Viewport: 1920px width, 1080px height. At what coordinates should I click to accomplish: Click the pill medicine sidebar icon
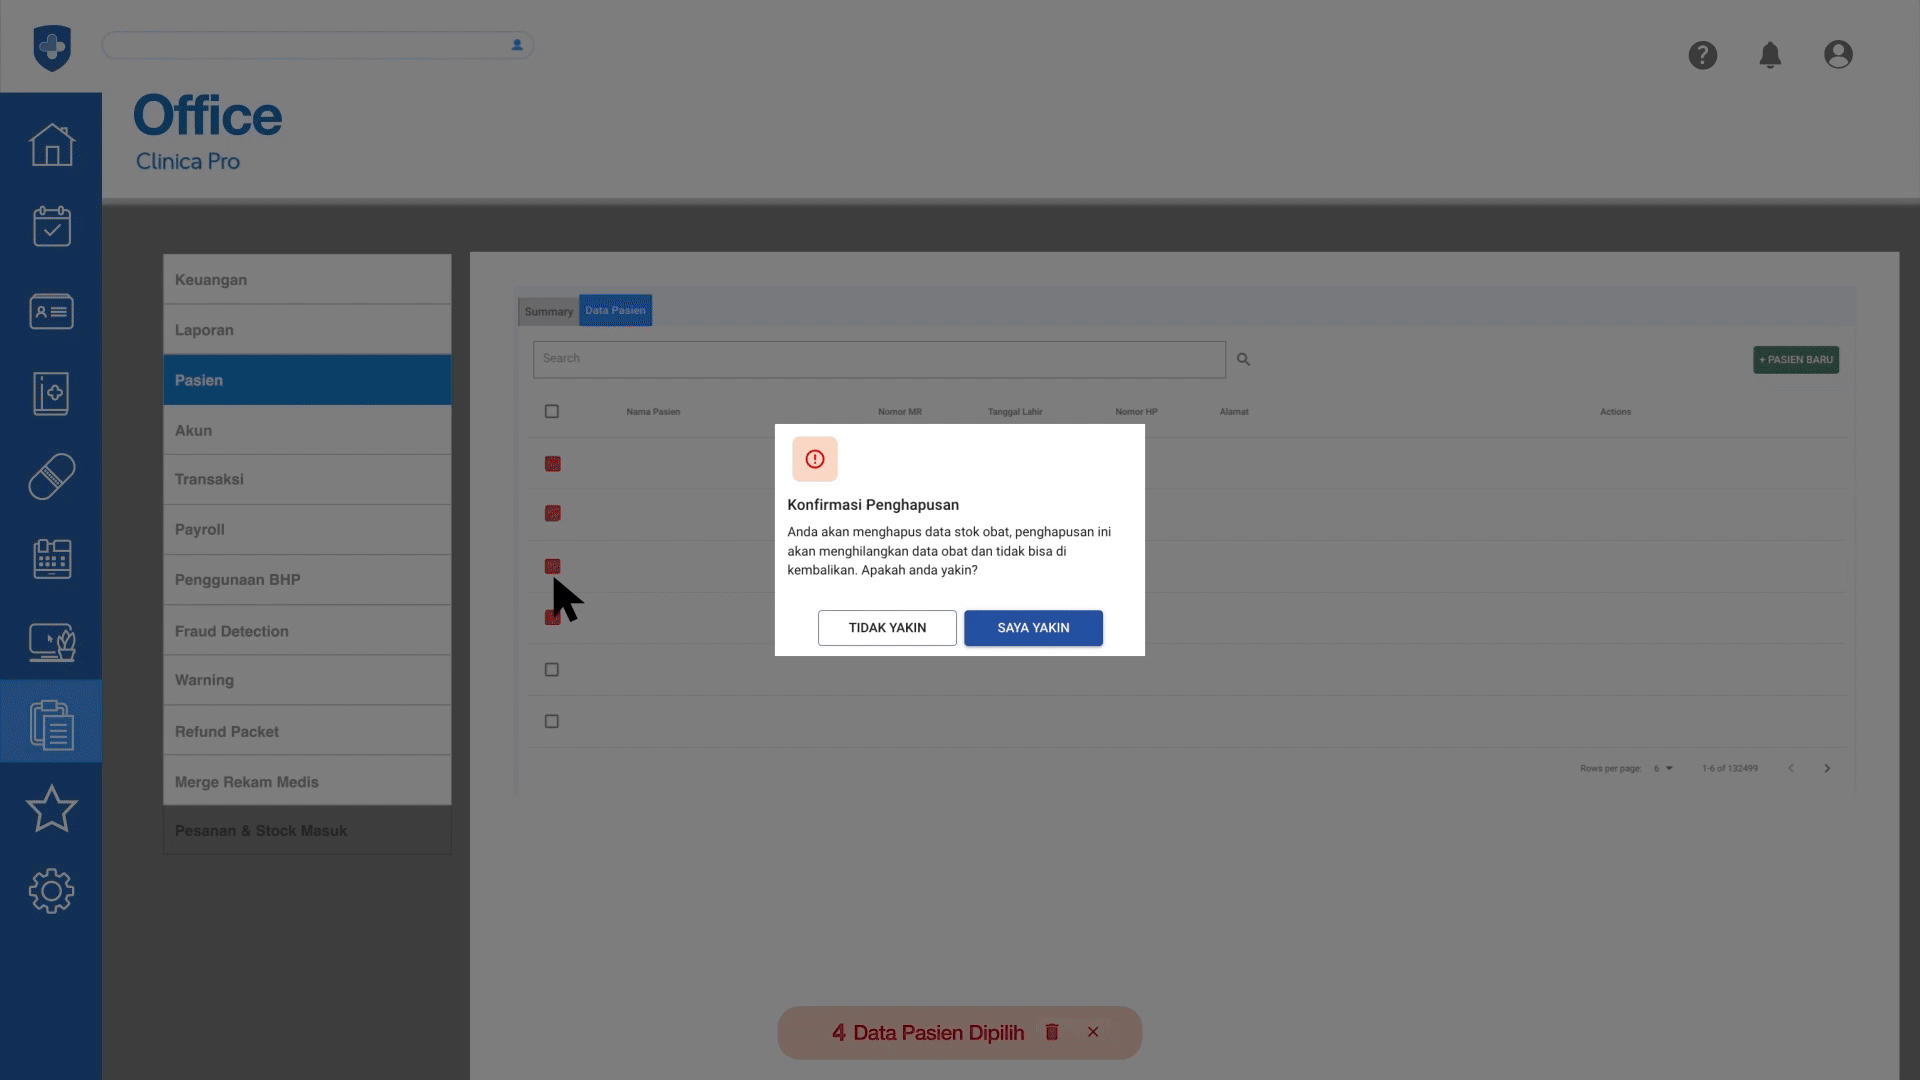51,476
